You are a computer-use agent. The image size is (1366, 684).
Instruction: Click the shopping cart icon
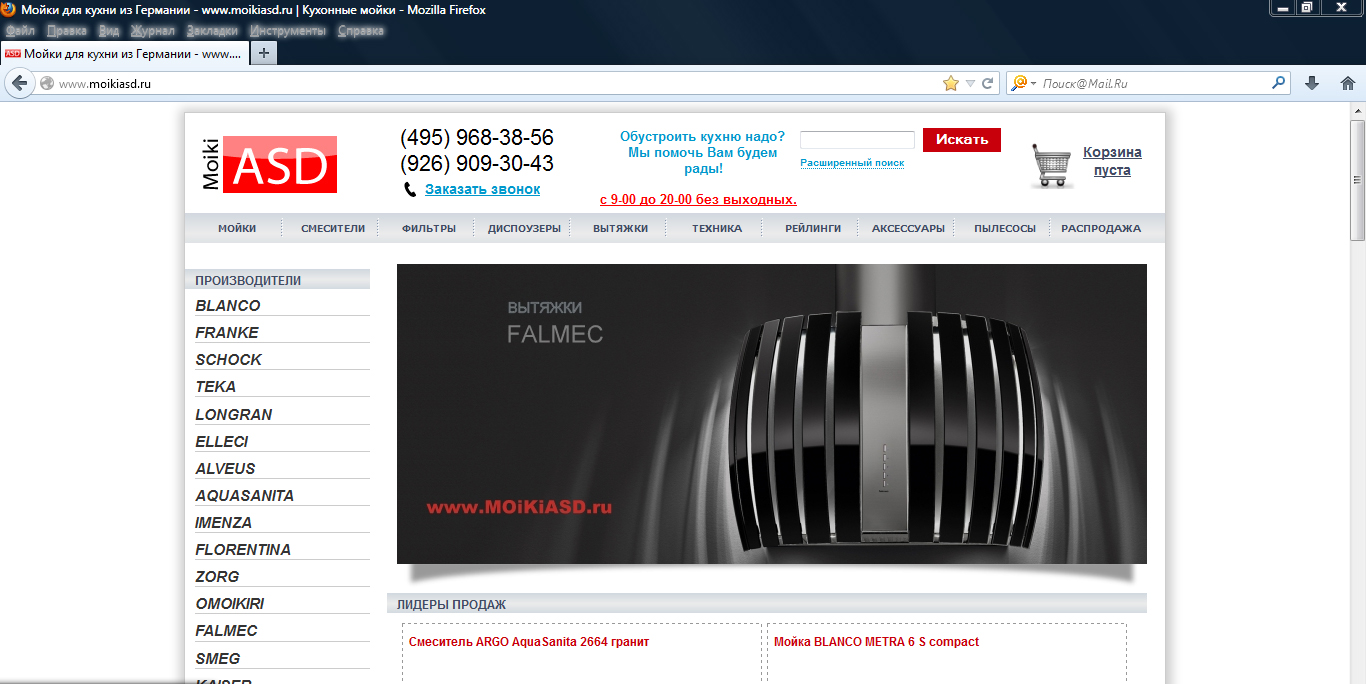1052,165
